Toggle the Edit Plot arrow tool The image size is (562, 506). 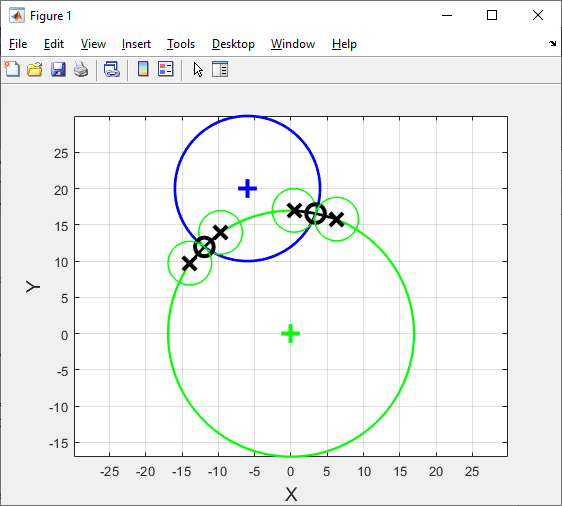(198, 69)
